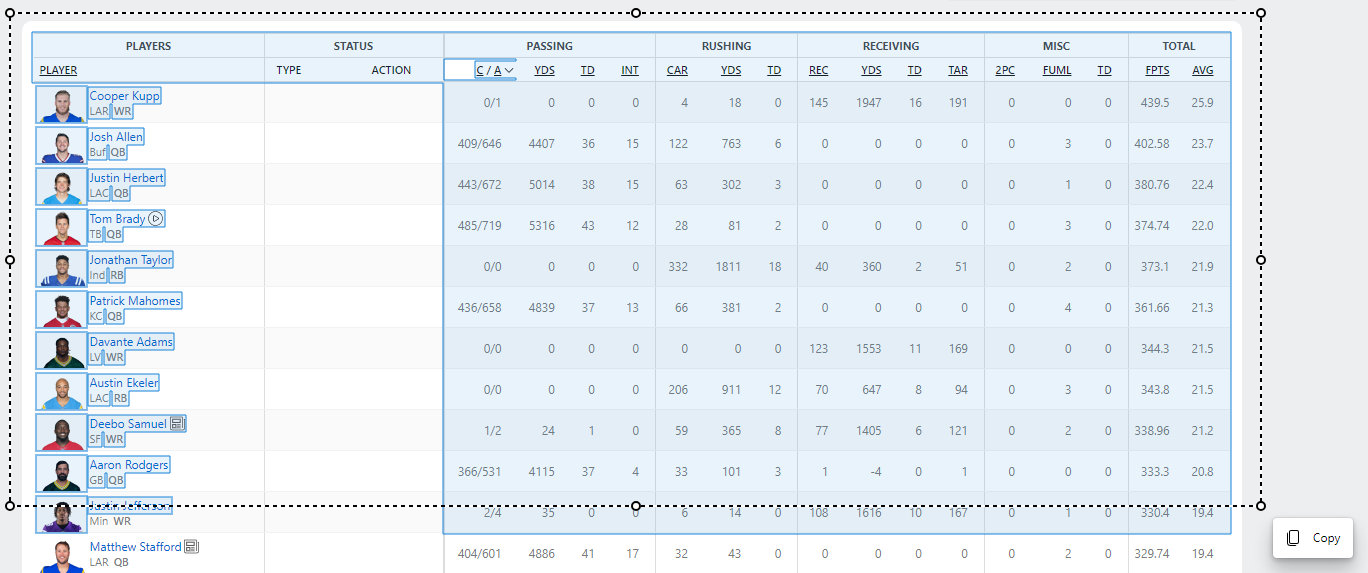The width and height of the screenshot is (1368, 573).
Task: Click the 5014 passing yards value
Action: pos(542,185)
